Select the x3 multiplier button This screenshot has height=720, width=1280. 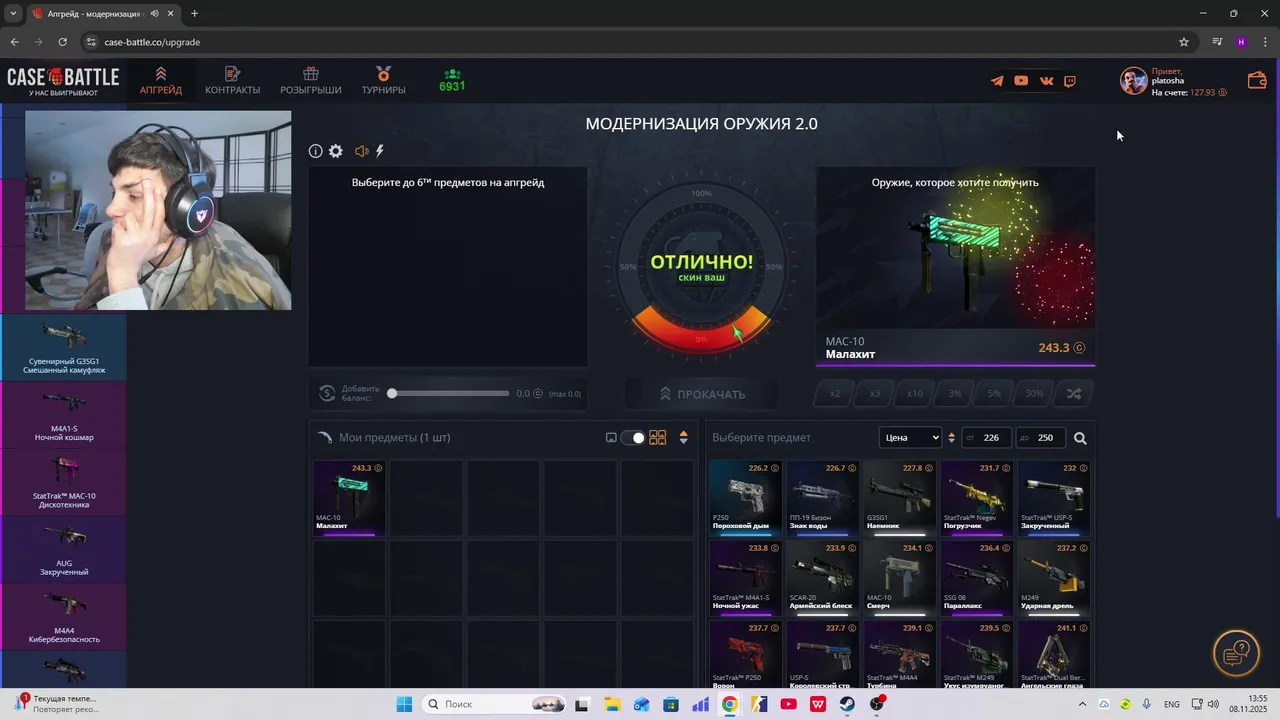(x=875, y=394)
